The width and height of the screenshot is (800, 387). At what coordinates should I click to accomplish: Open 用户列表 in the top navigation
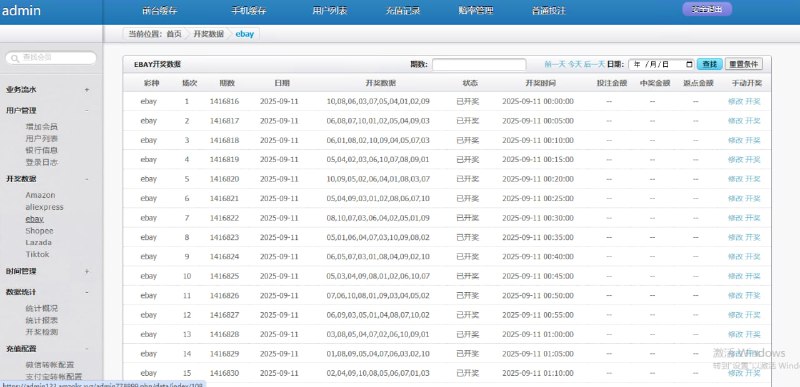(x=330, y=11)
